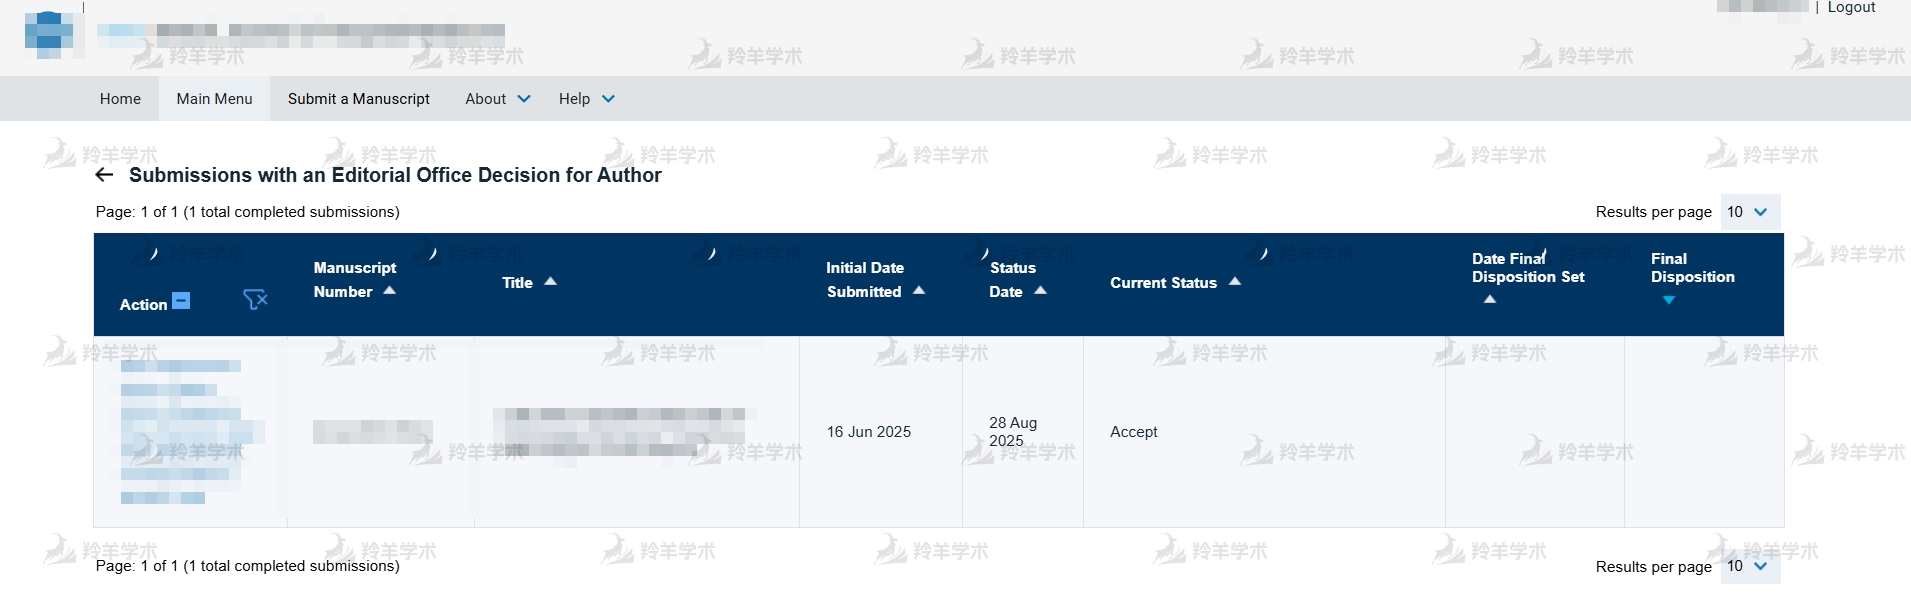Expand the Help menu
The height and width of the screenshot is (604, 1911).
point(586,99)
